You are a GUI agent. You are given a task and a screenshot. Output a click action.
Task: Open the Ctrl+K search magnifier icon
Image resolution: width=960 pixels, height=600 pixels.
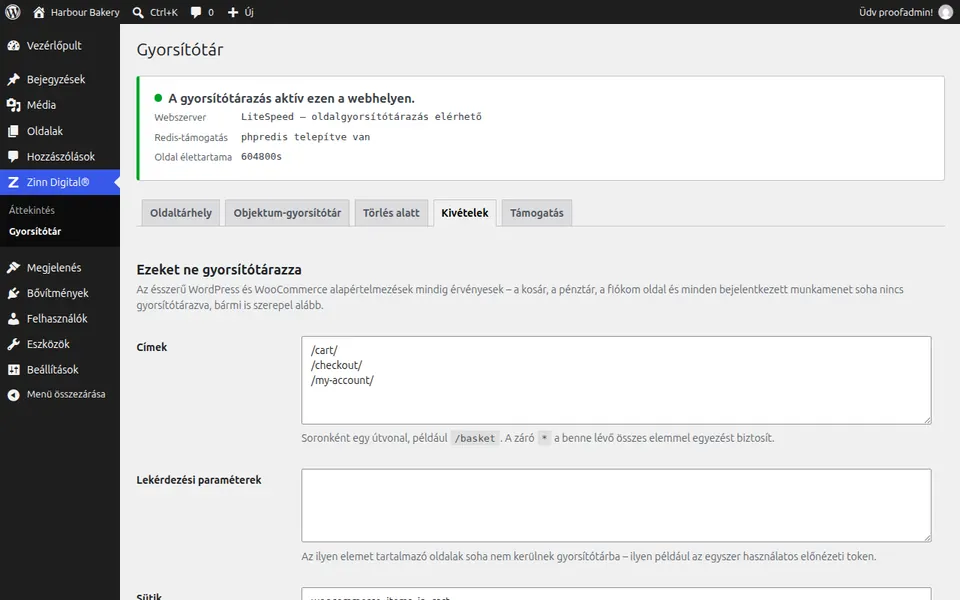138,12
